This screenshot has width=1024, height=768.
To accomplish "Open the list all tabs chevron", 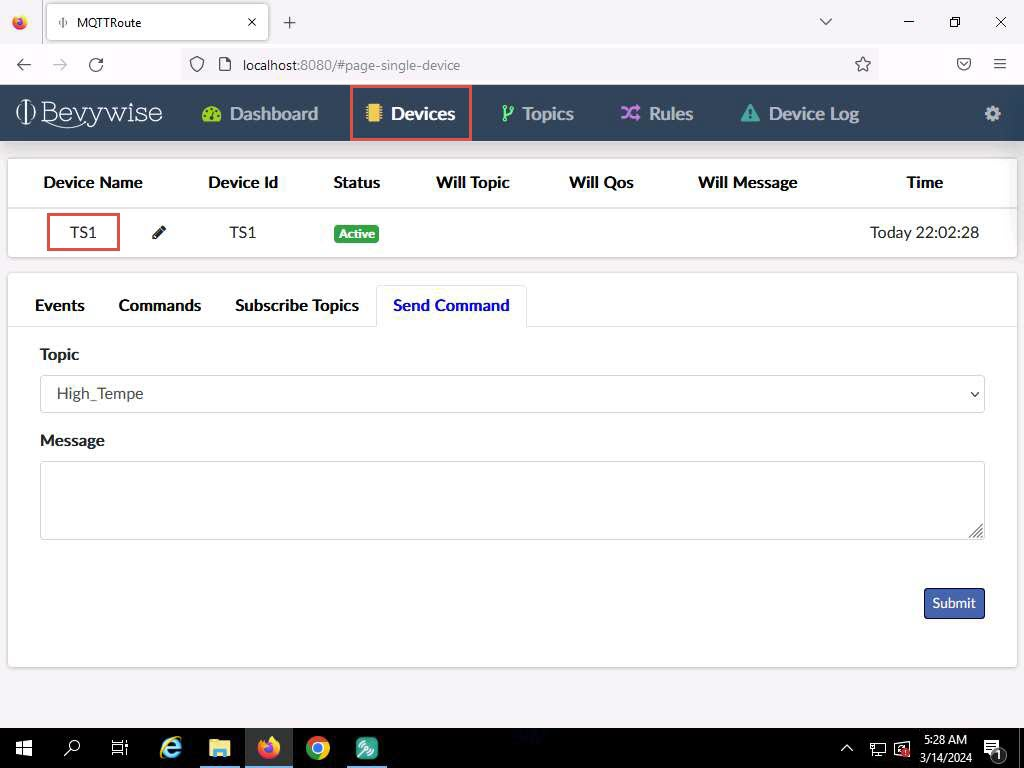I will point(825,22).
